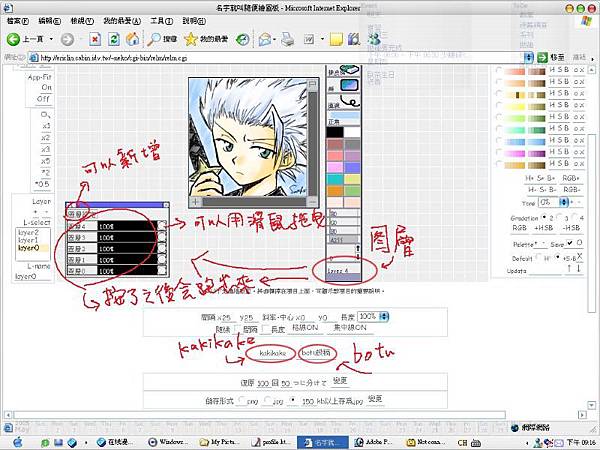Open the 檔案(F) menu
The height and width of the screenshot is (450, 600).
pos(18,21)
